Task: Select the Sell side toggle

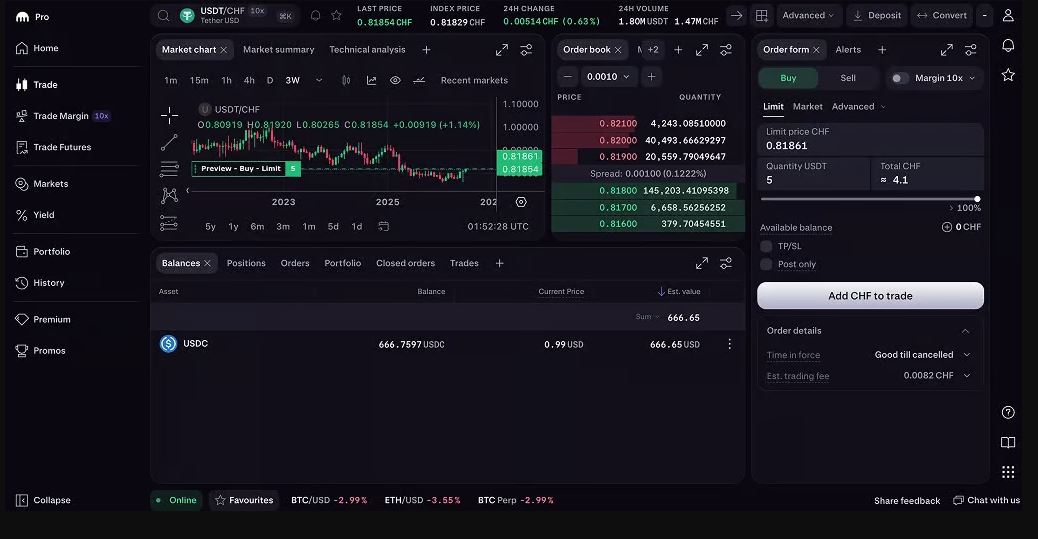Action: (848, 78)
